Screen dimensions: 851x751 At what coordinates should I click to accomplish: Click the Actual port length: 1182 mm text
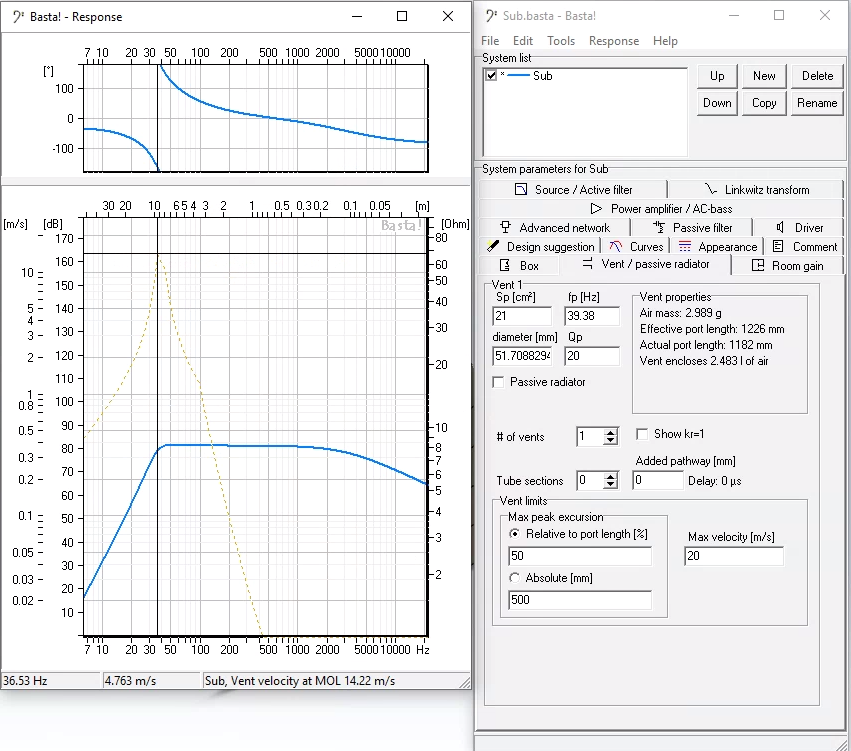(x=706, y=345)
